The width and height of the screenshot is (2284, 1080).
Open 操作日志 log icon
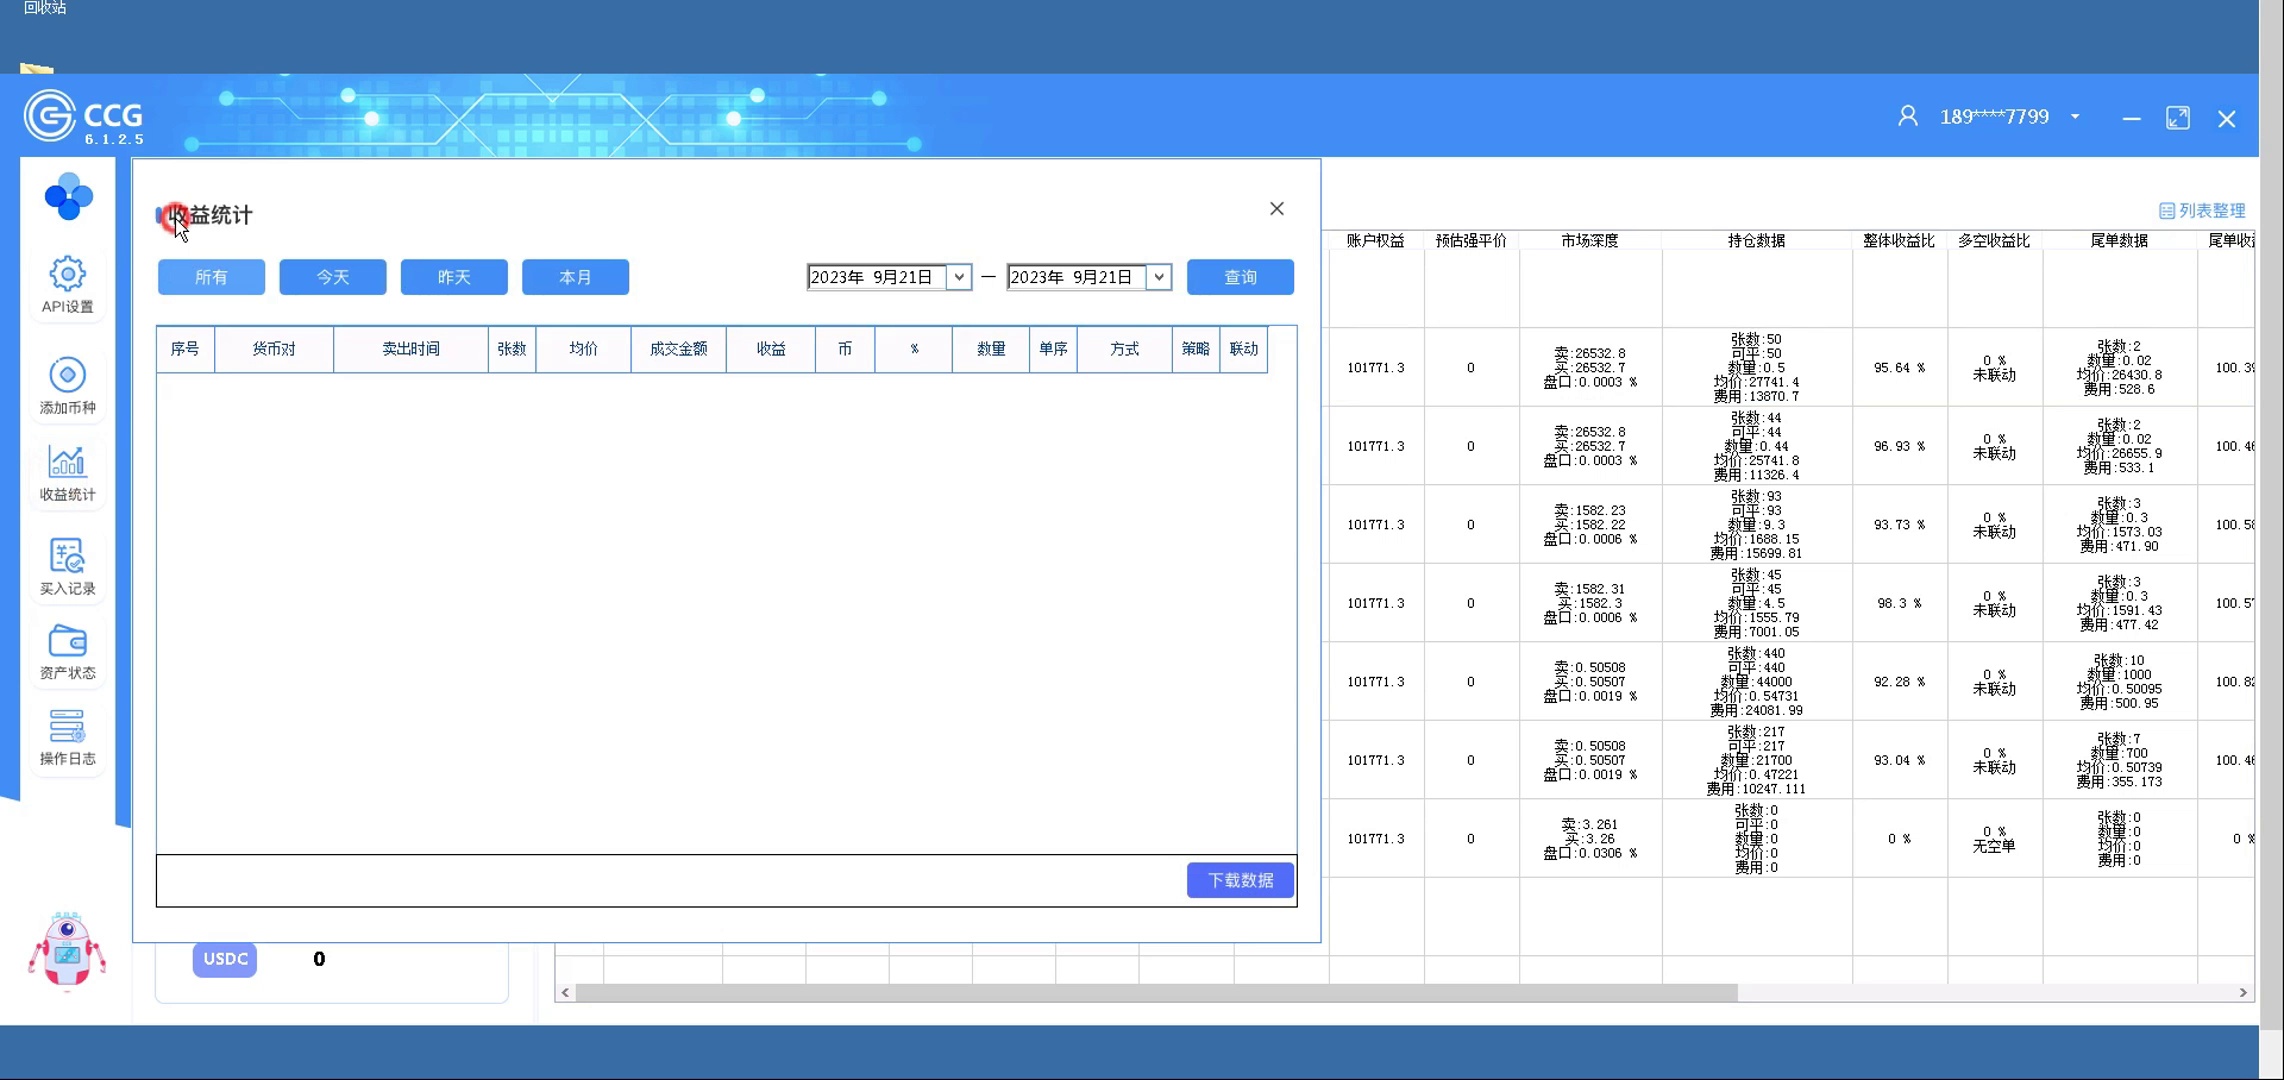(67, 727)
